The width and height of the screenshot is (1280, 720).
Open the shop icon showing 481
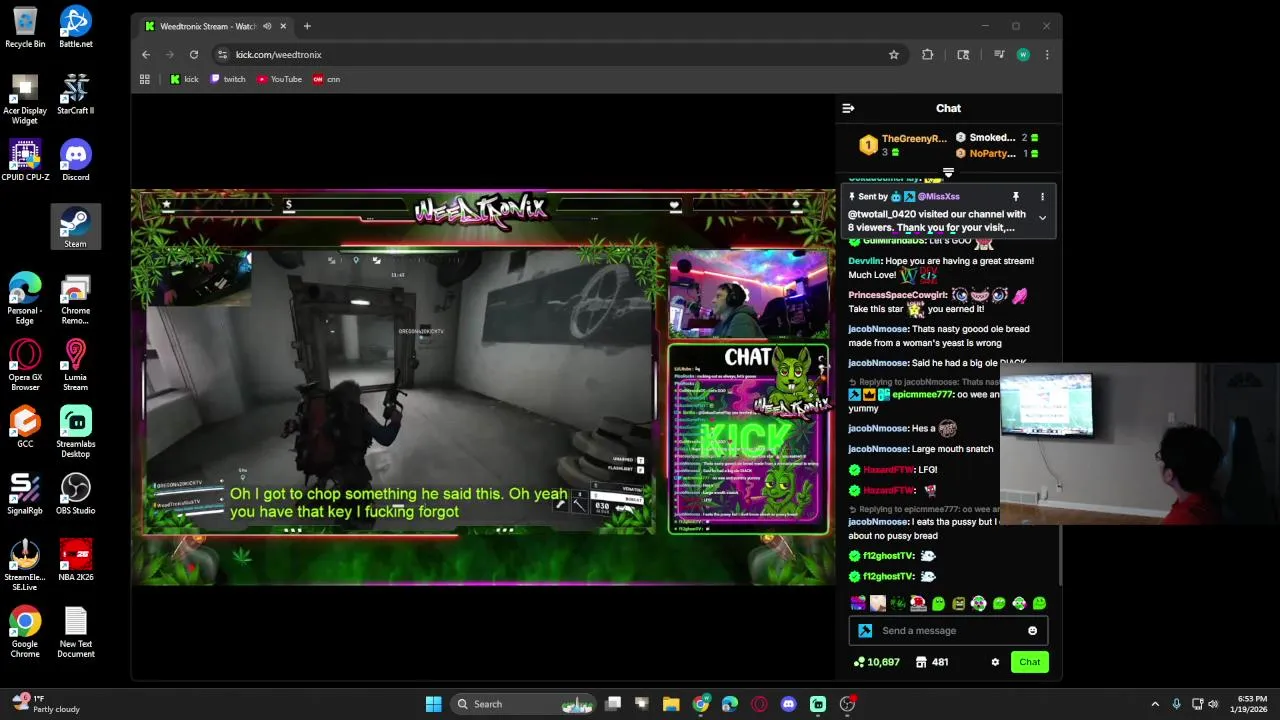pos(932,662)
